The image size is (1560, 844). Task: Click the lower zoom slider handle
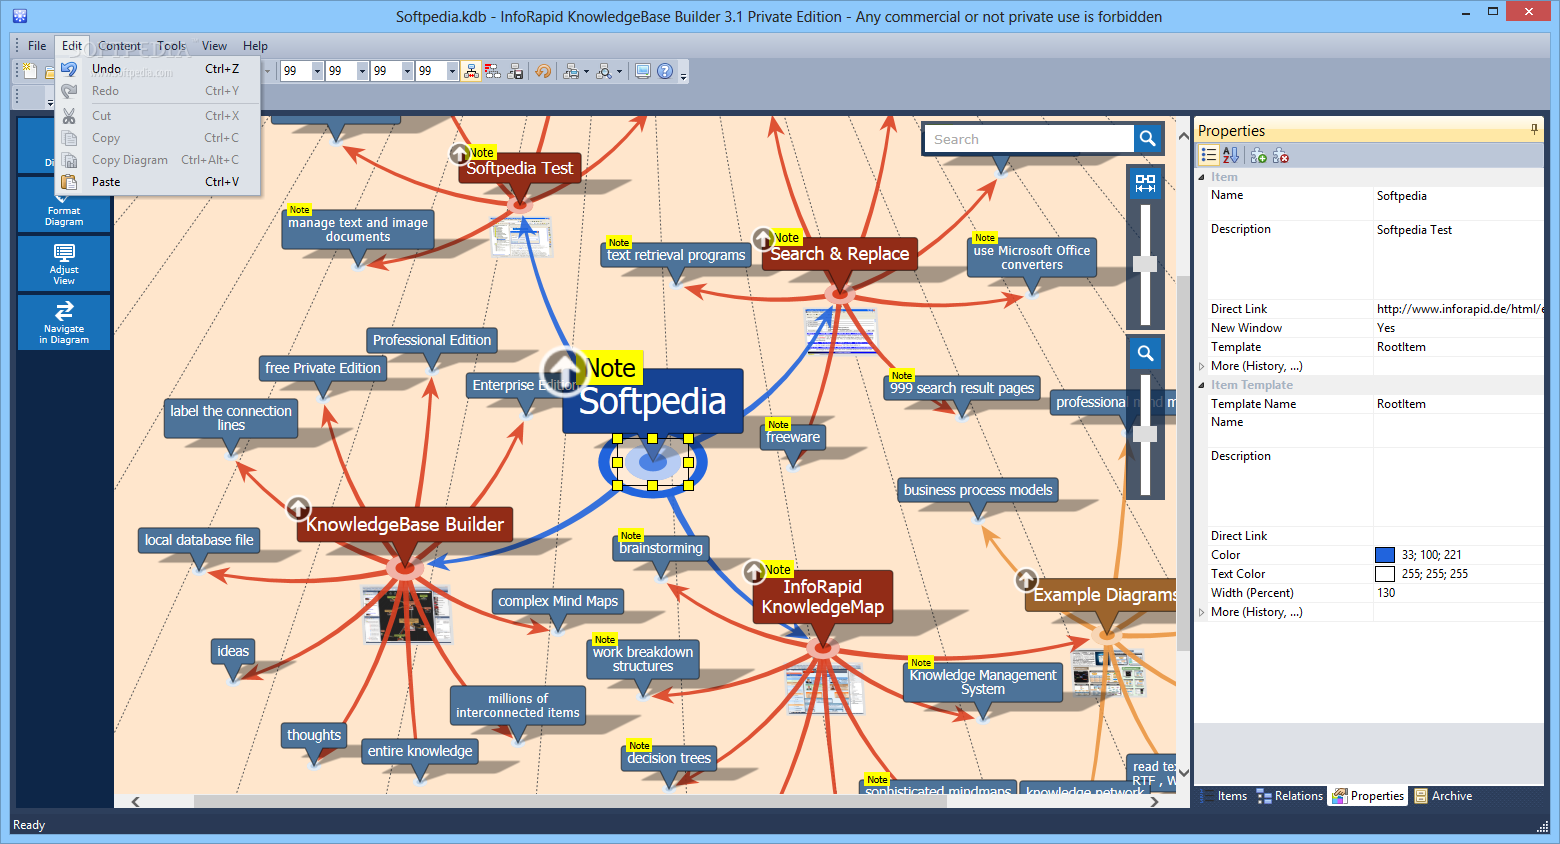pyautogui.click(x=1145, y=434)
